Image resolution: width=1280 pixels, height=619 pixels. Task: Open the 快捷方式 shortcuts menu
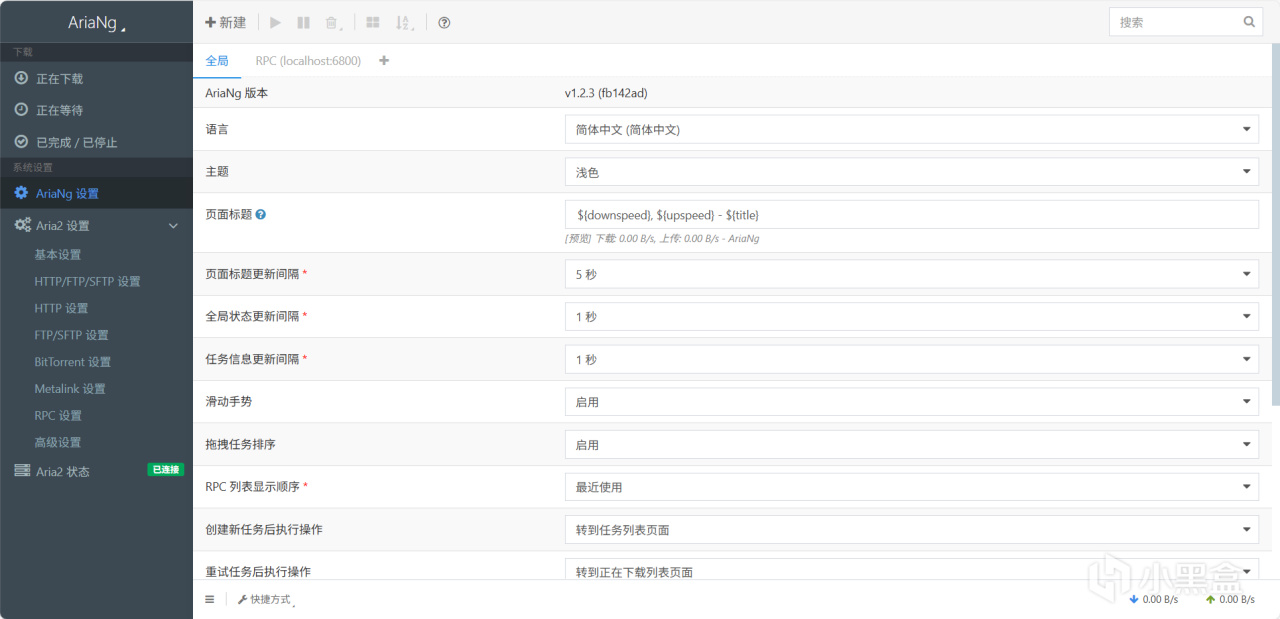(x=265, y=599)
